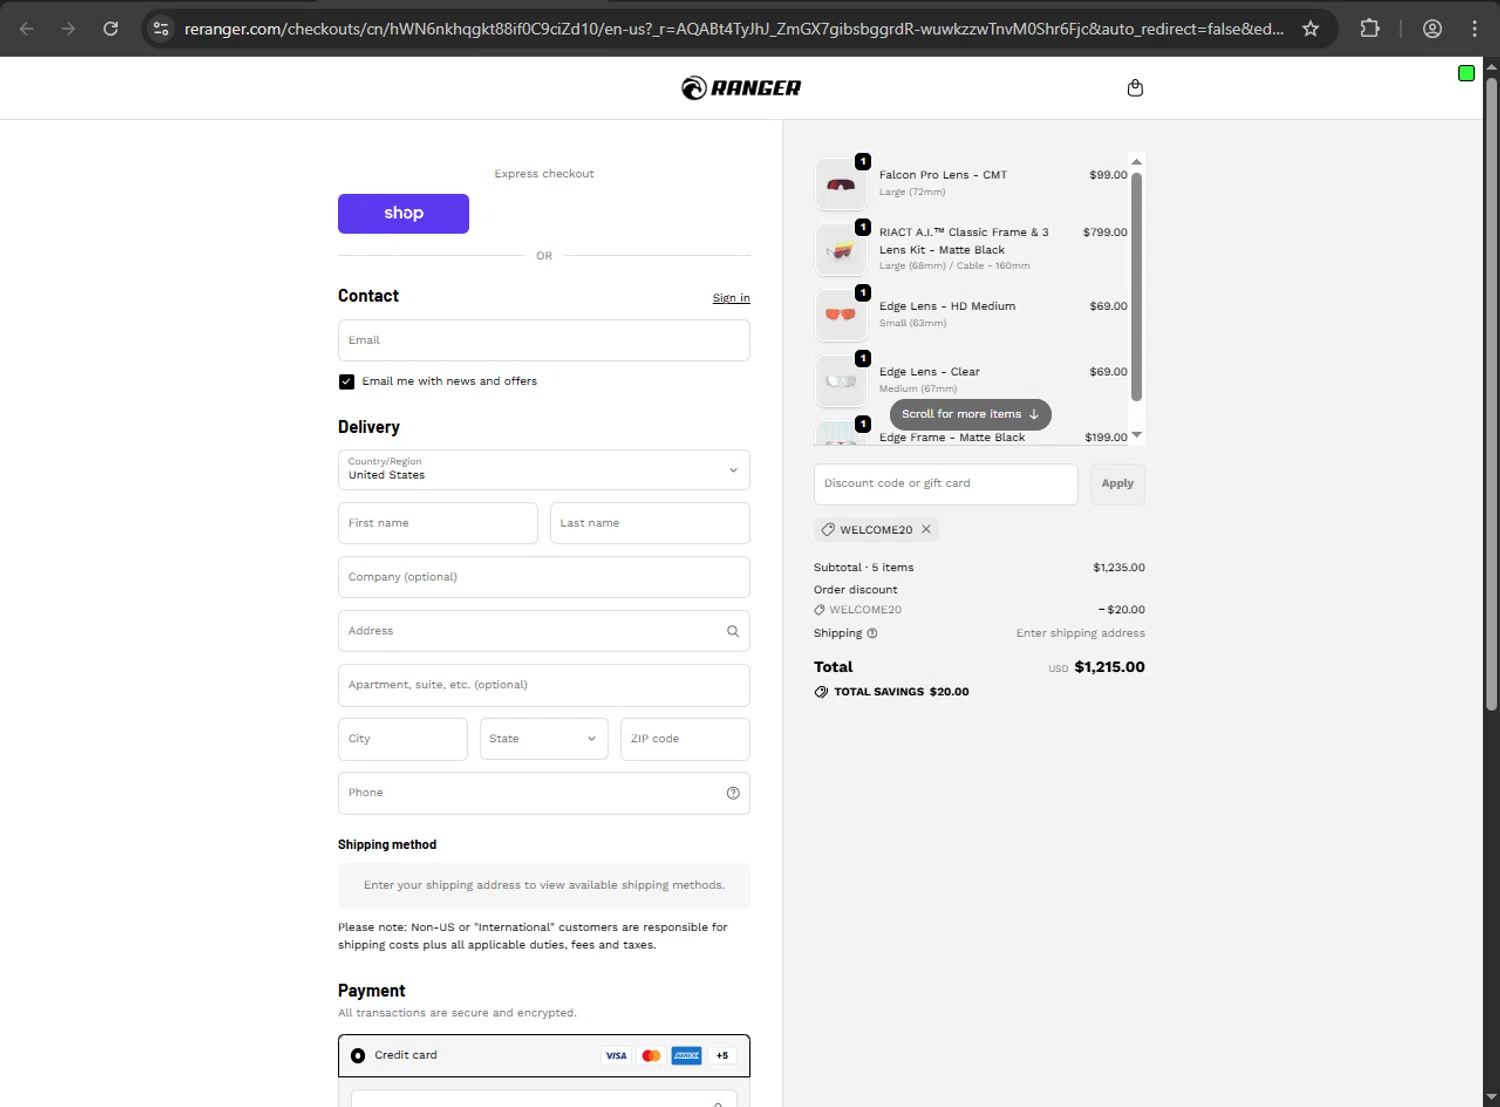Focus the Company (optional) field
Image resolution: width=1500 pixels, height=1107 pixels.
tap(544, 577)
